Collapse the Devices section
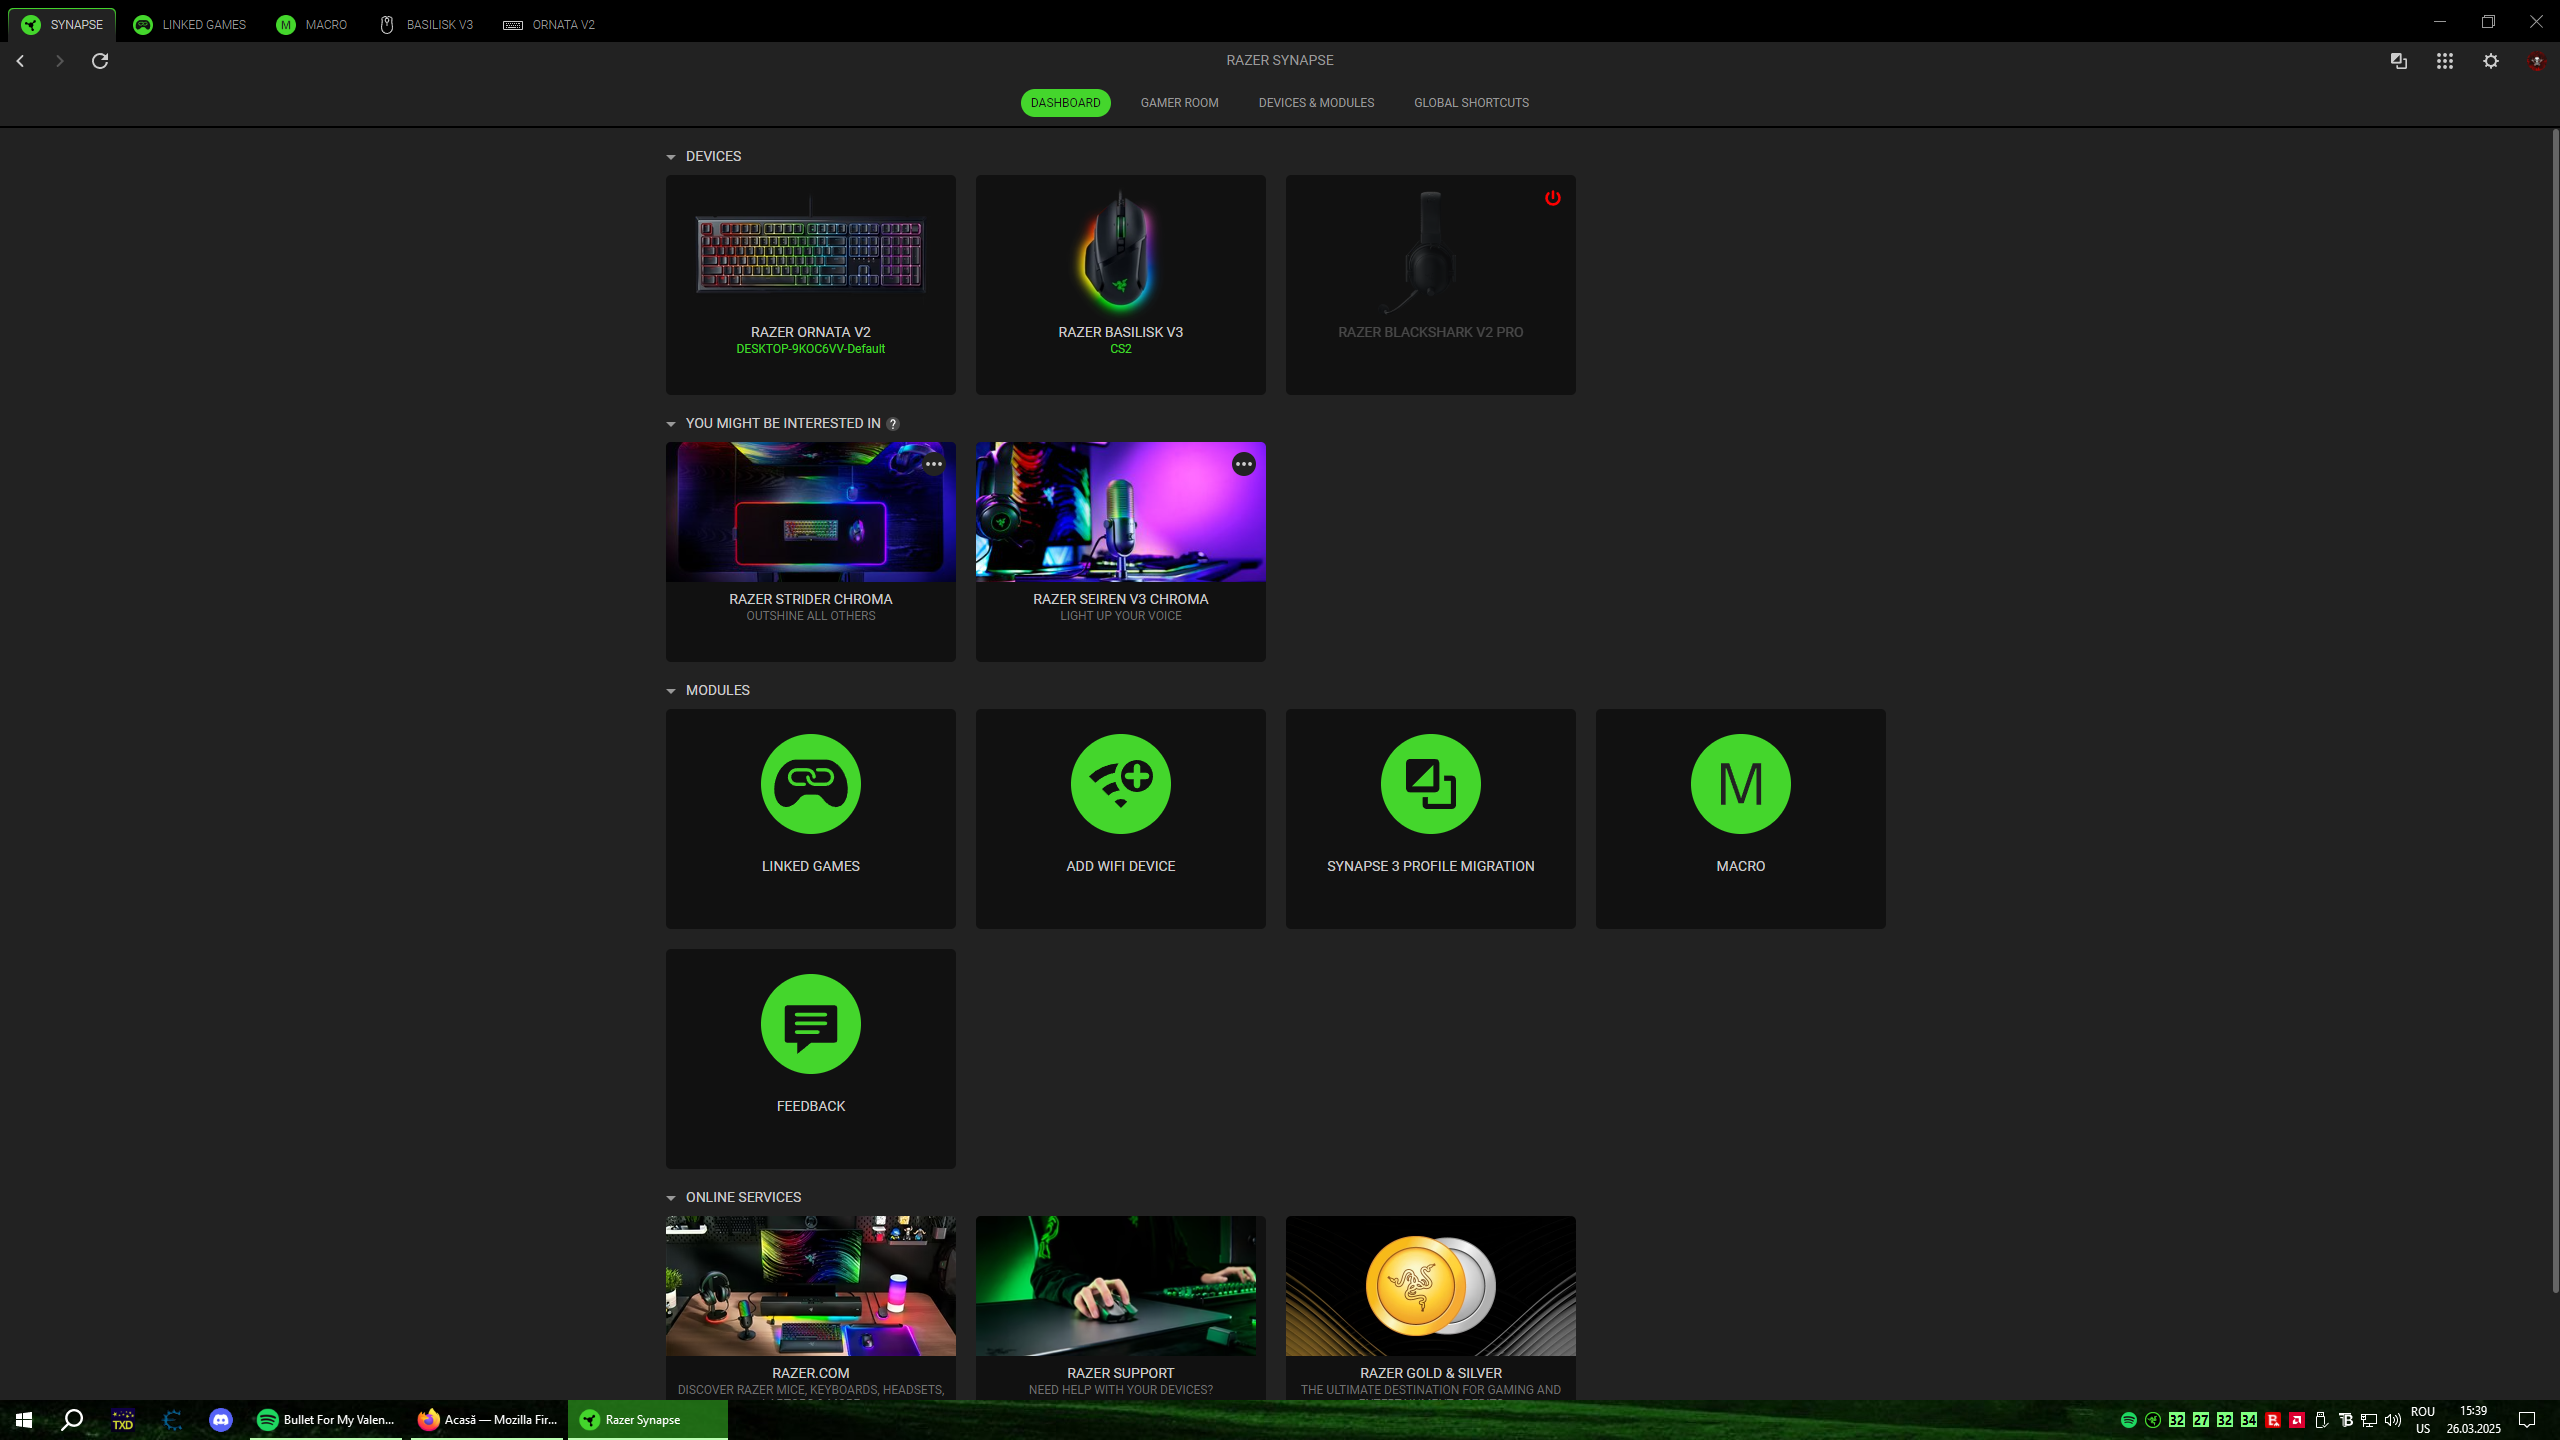 (671, 157)
